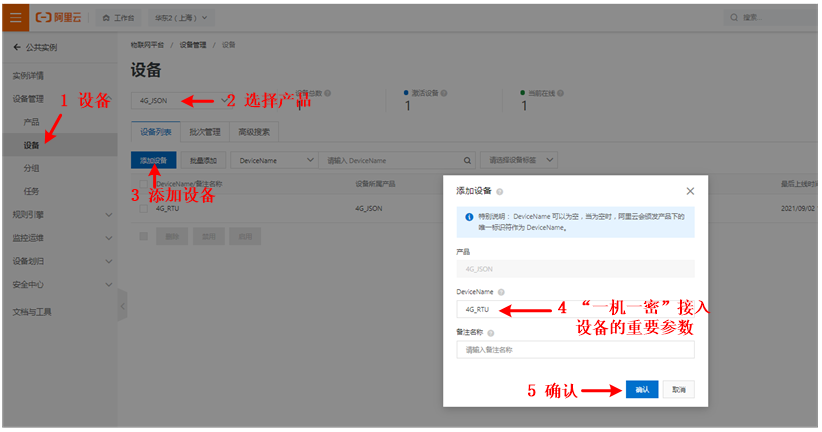Screen dimensions: 822x432
Task: Switch to the 批次管理 tab
Action: [205, 132]
